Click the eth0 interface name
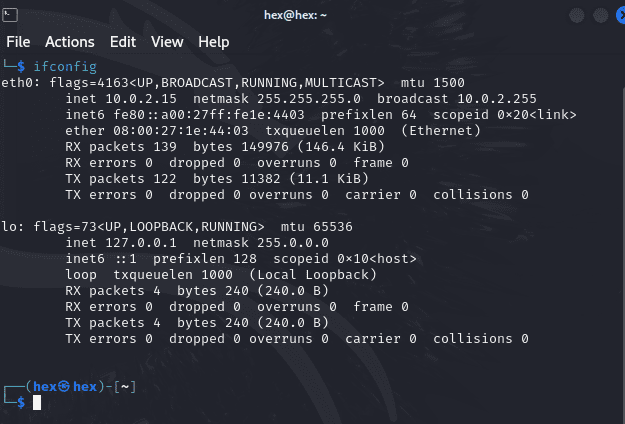The width and height of the screenshot is (625, 424). (18, 82)
